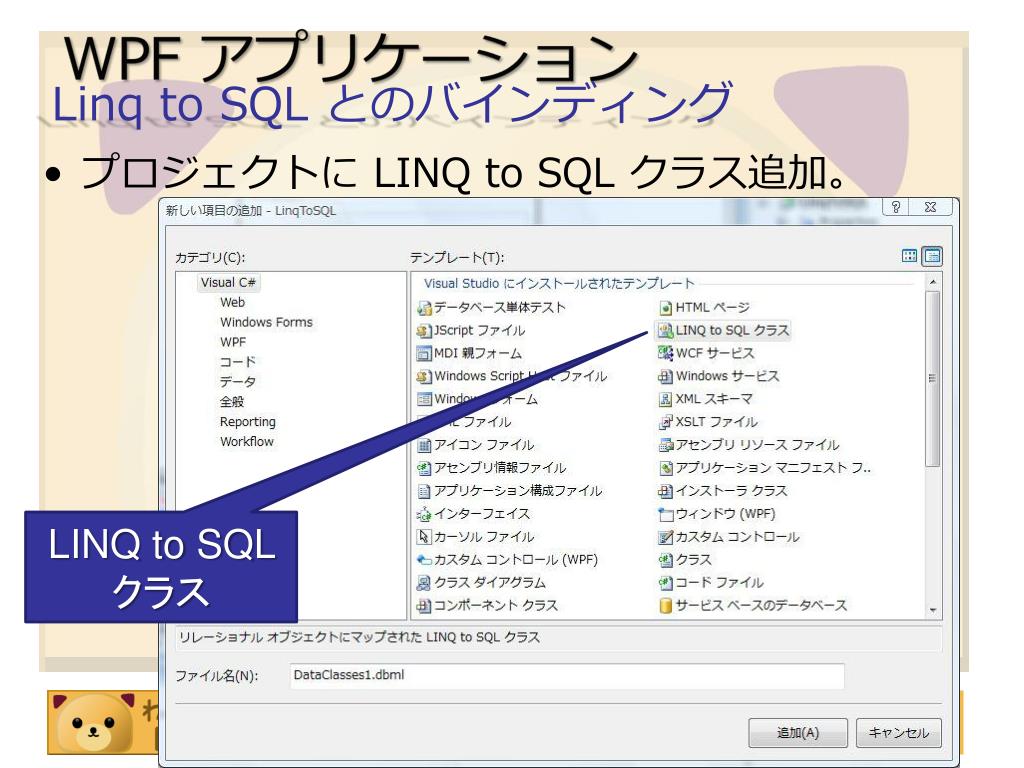Open the Workflow category
This screenshot has width=1024, height=768.
[247, 441]
